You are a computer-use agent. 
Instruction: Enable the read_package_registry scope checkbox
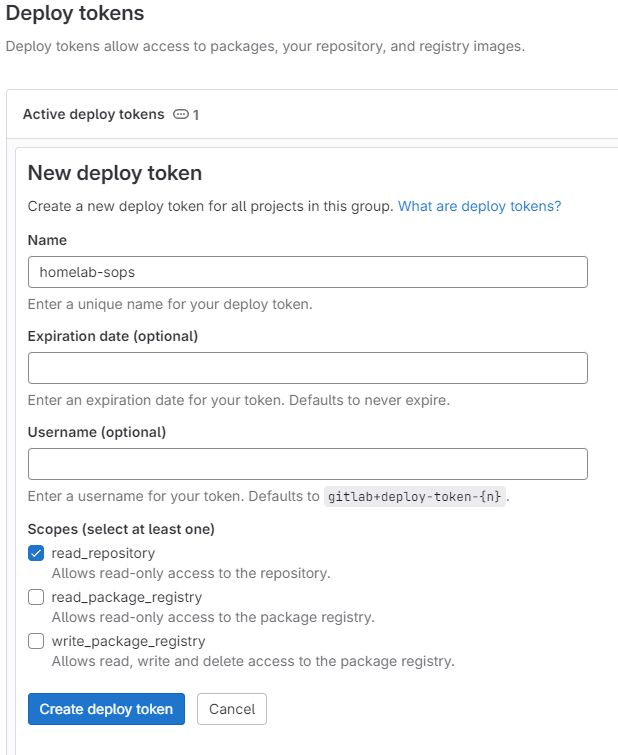pos(36,597)
